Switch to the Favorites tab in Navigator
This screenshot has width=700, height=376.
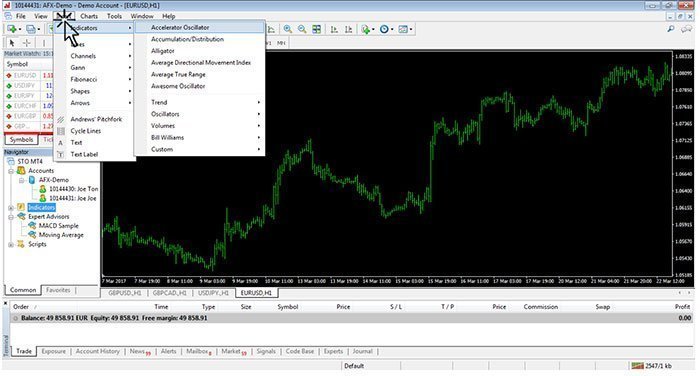click(x=58, y=290)
